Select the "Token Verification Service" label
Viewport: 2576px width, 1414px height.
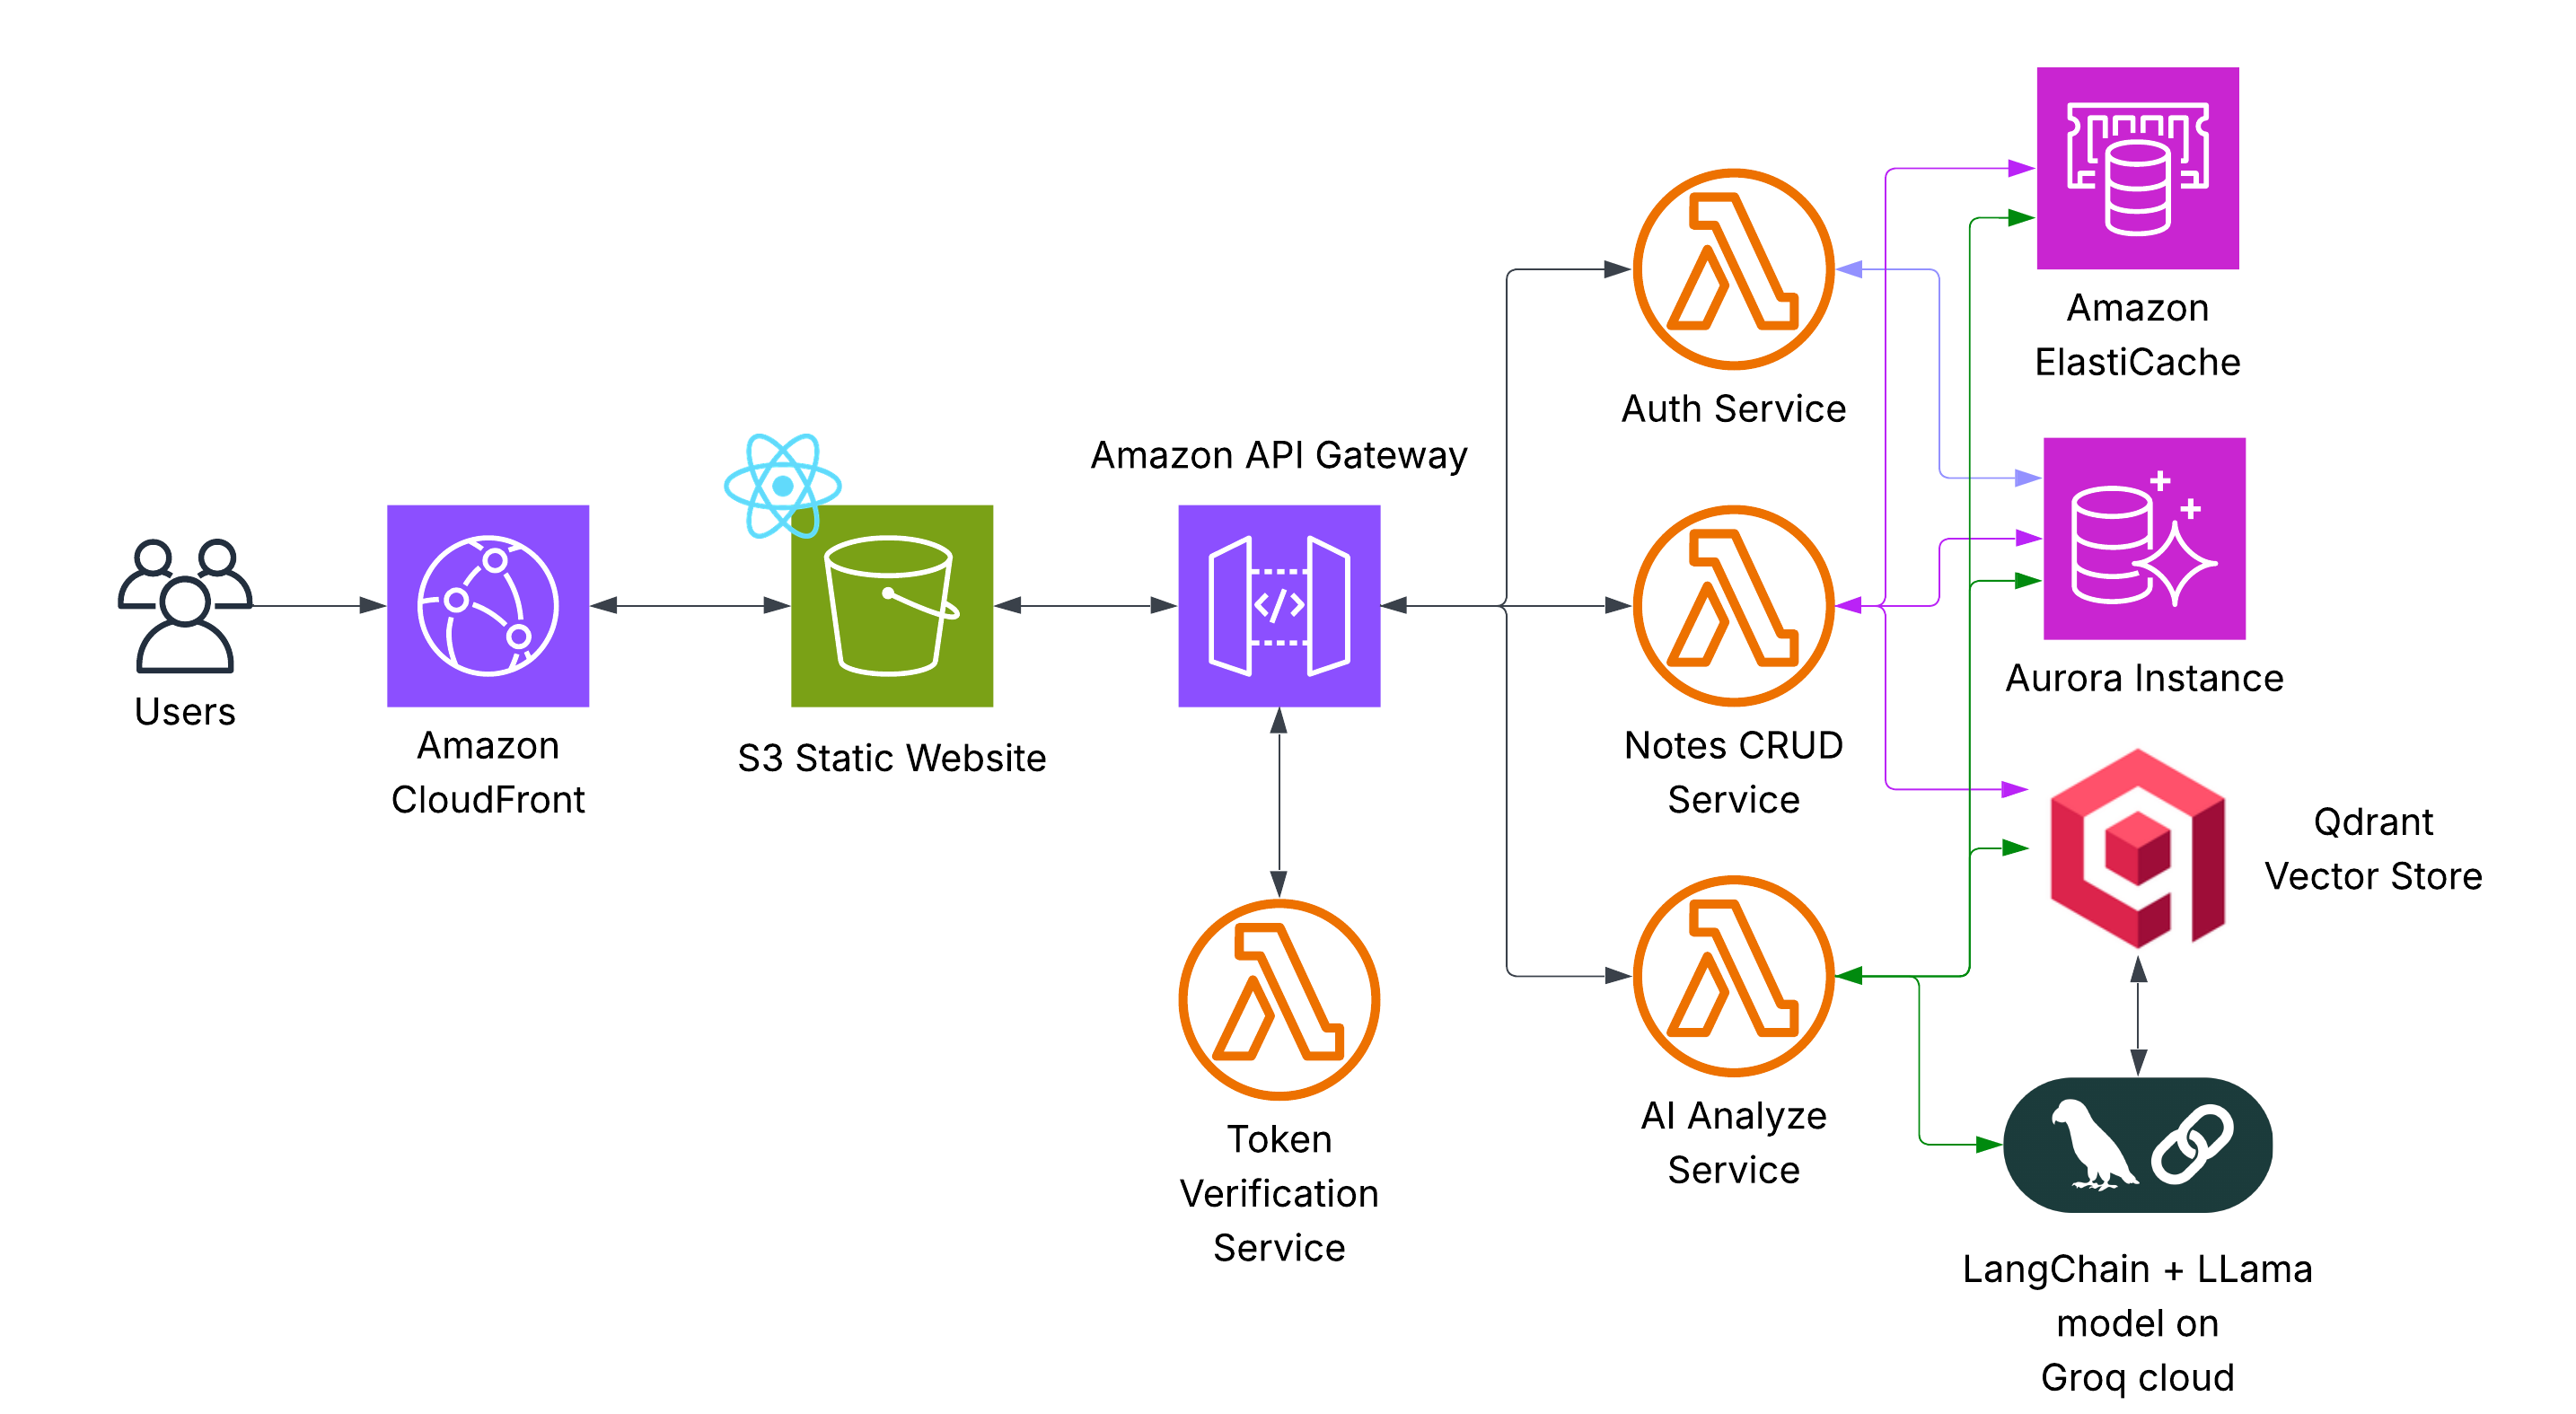(1279, 1193)
